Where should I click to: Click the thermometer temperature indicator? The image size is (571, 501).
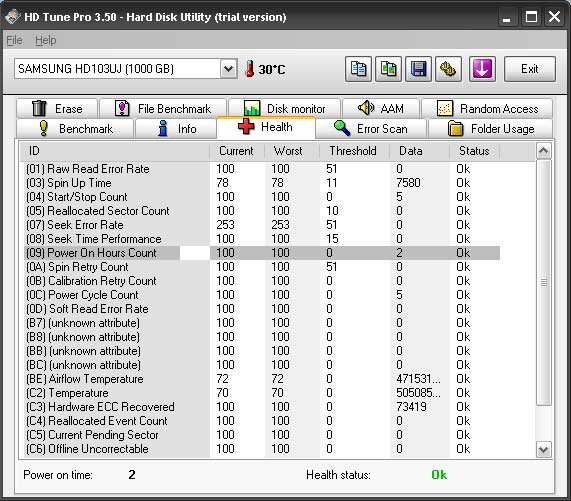[265, 69]
